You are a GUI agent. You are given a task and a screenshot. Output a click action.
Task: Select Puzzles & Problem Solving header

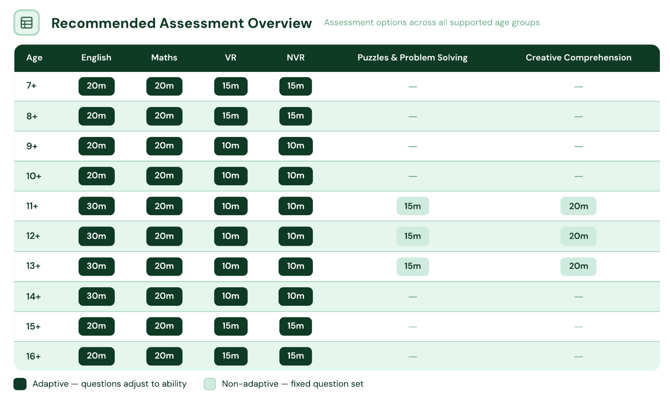tap(412, 58)
